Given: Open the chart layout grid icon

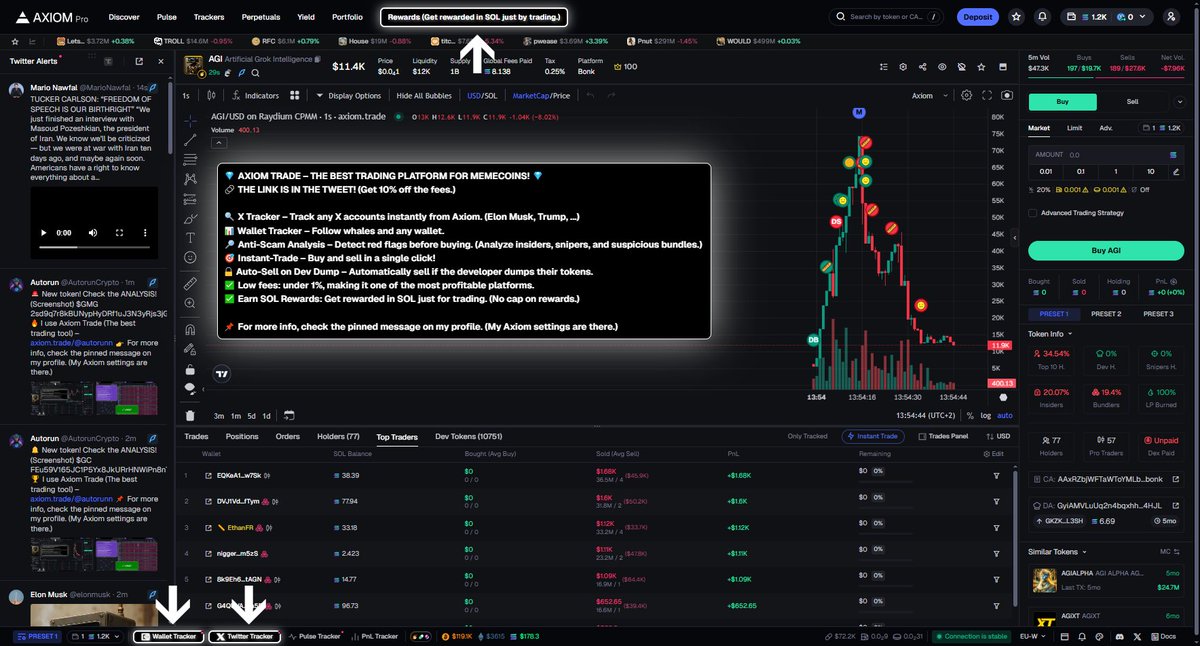Looking at the screenshot, I should coord(295,96).
